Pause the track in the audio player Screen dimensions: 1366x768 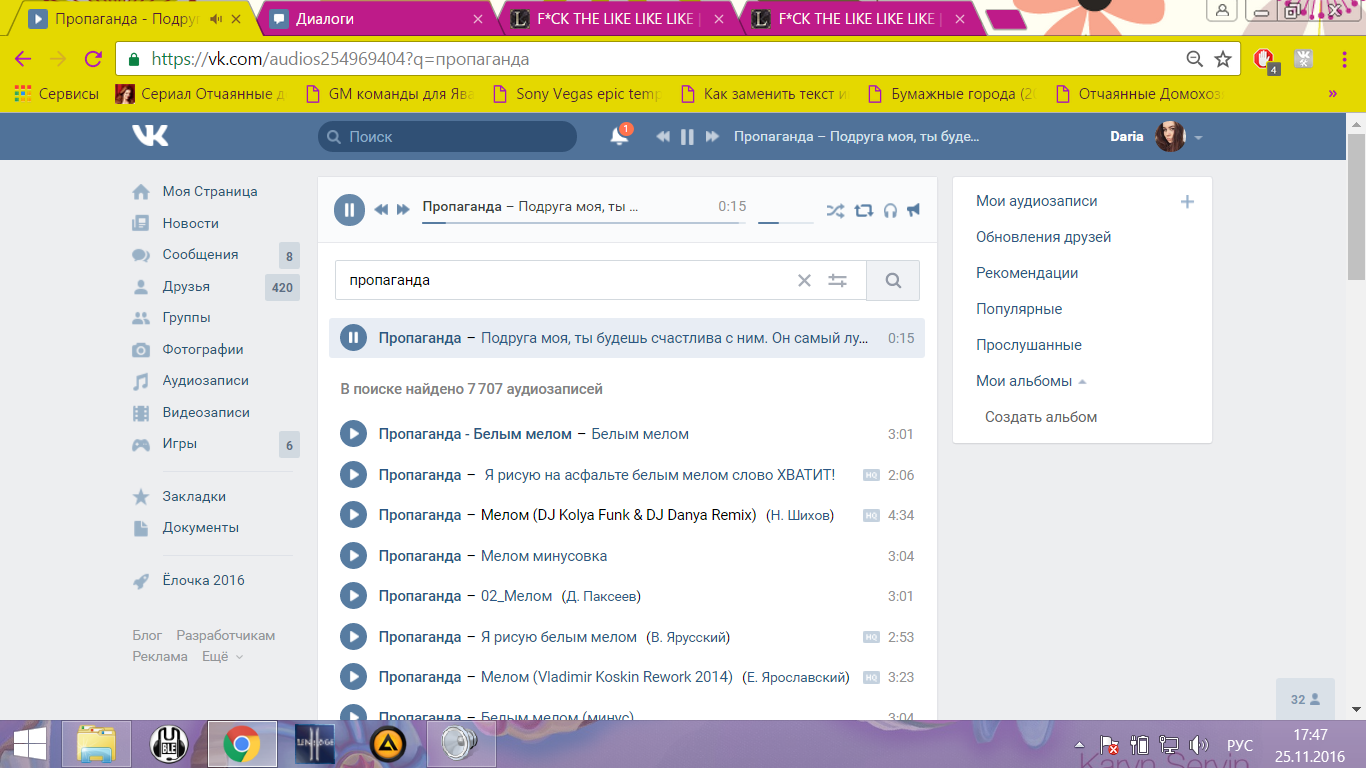[x=349, y=209]
